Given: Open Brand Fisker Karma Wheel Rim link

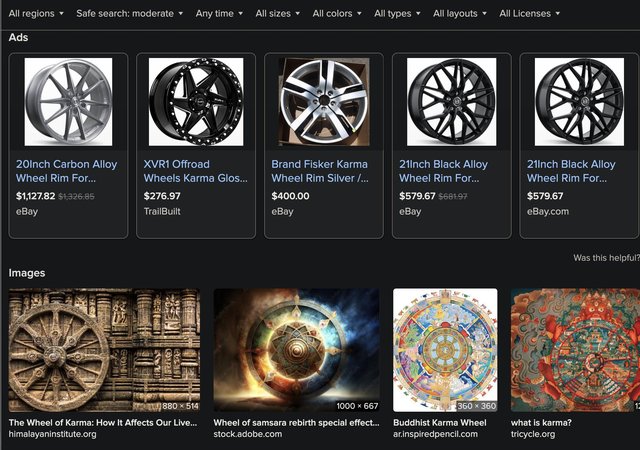Looking at the screenshot, I should [x=320, y=171].
